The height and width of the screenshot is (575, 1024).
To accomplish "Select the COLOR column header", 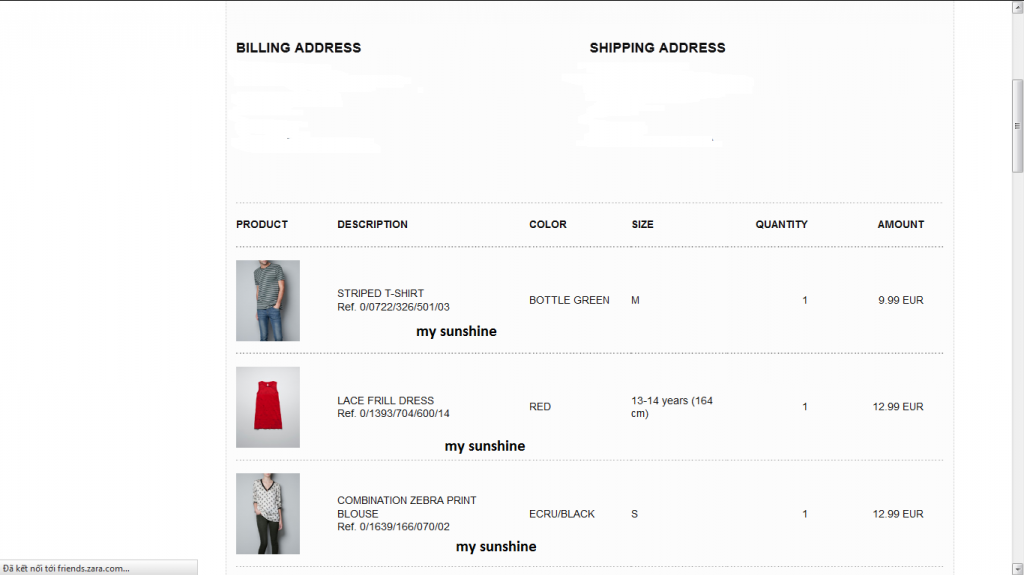I will point(548,225).
